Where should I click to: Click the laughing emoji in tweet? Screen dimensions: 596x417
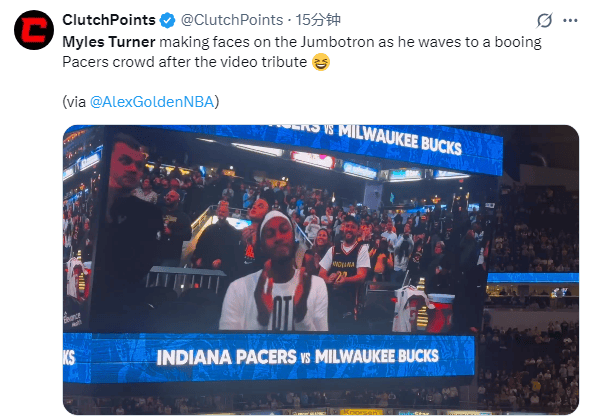(321, 62)
